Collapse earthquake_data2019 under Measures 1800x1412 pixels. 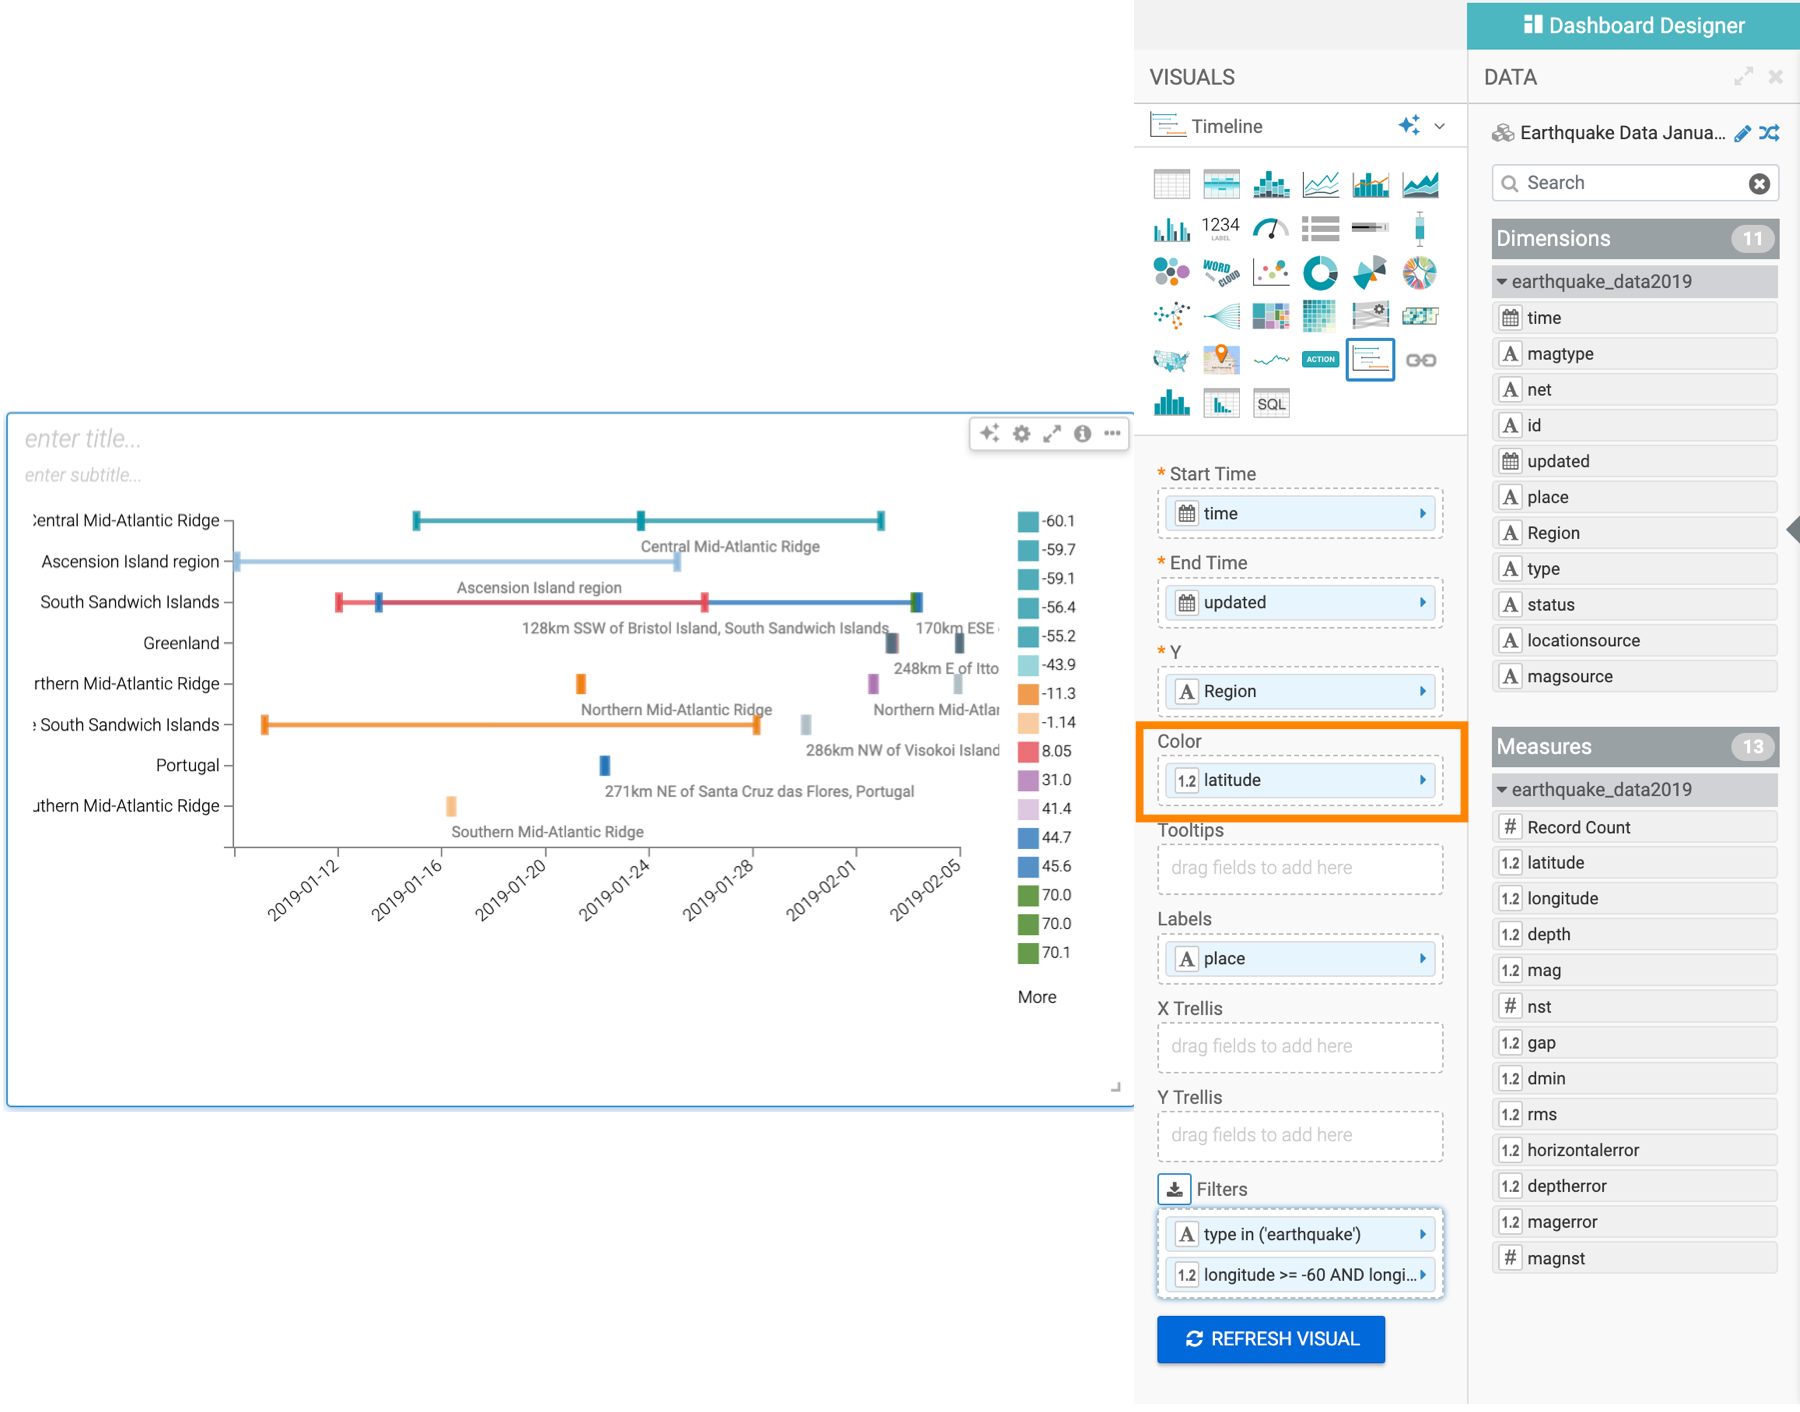point(1502,790)
